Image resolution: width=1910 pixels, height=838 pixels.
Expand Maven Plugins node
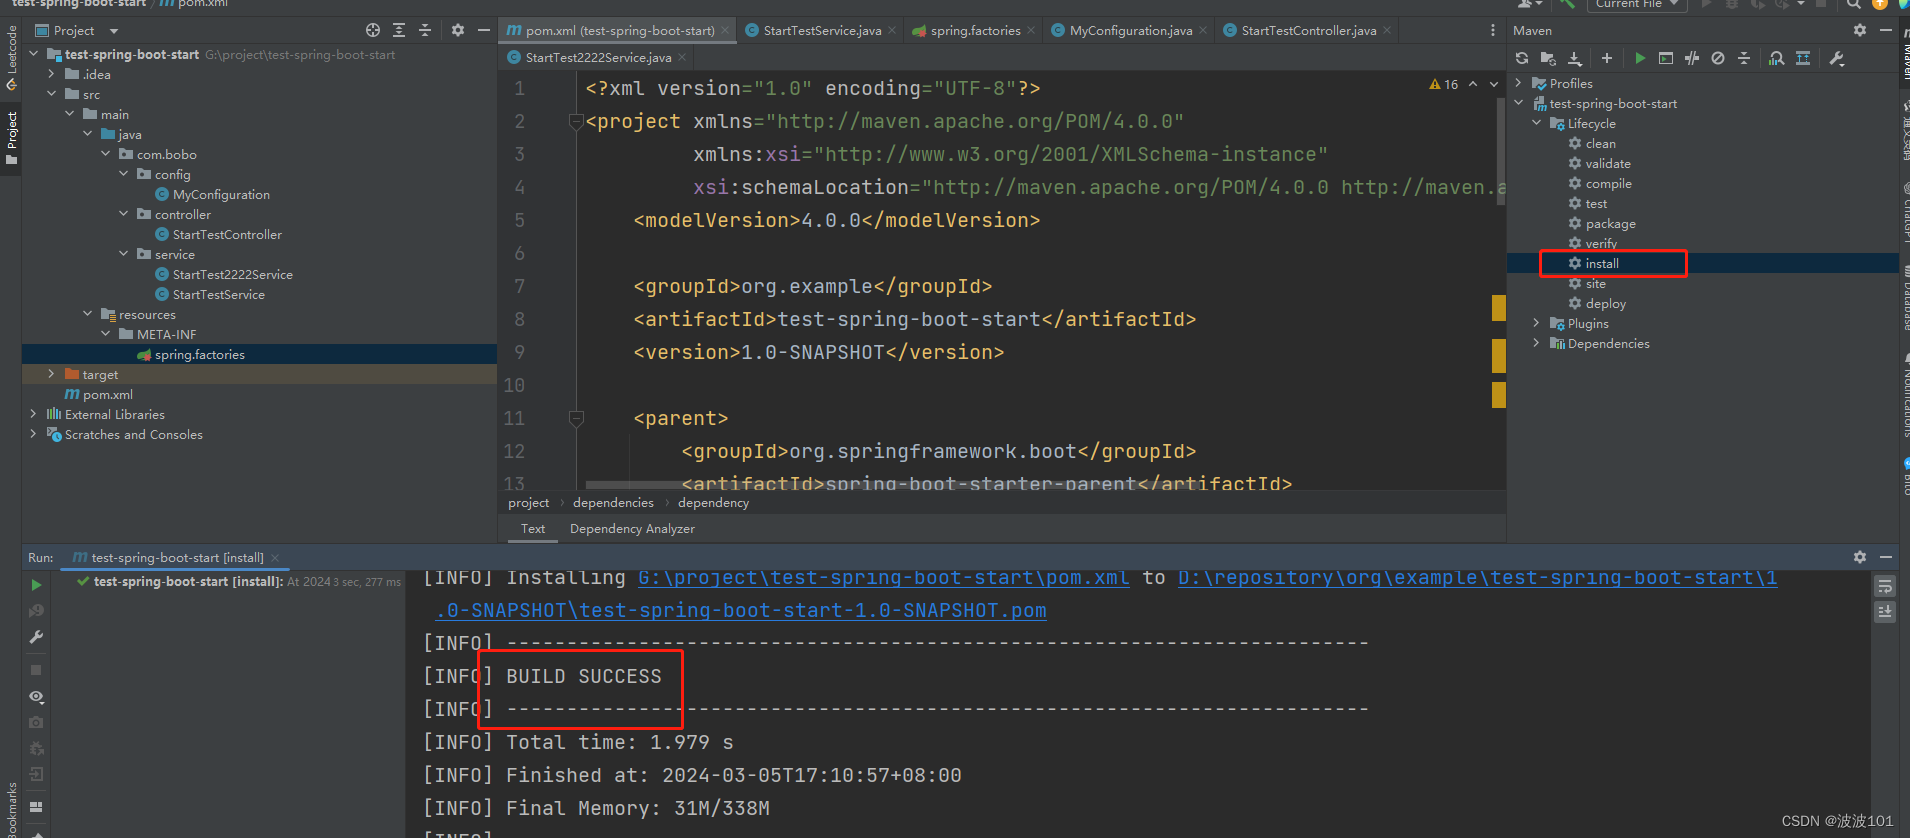[x=1537, y=323]
